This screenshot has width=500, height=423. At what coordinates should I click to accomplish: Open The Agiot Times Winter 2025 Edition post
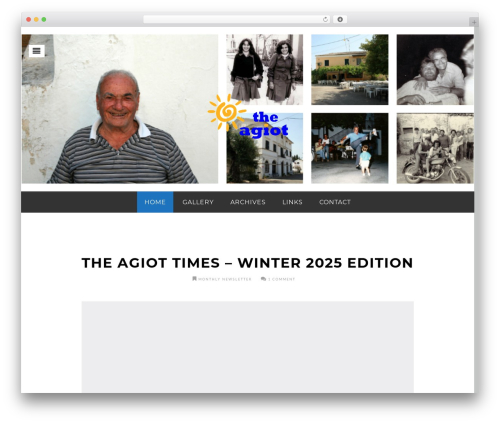[247, 263]
